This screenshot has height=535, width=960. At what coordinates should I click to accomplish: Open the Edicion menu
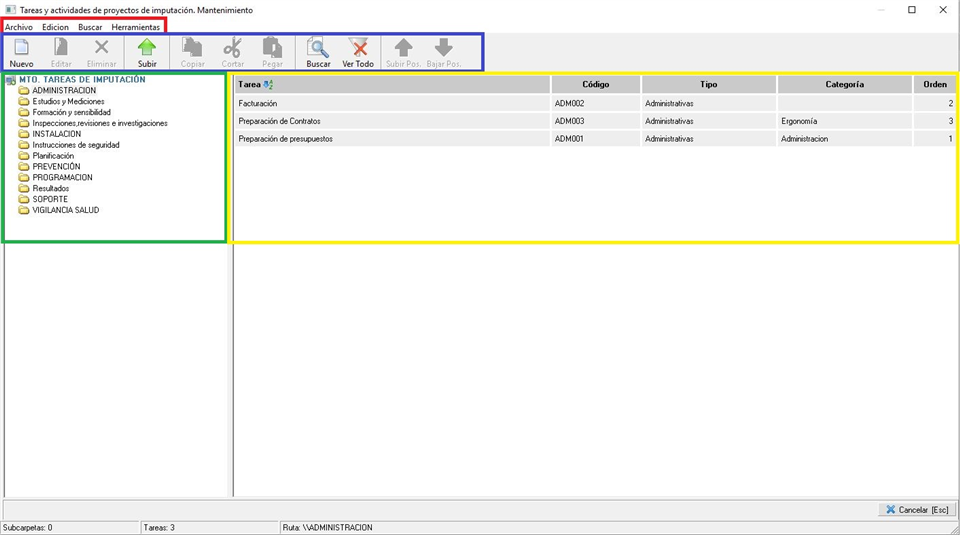pos(55,27)
